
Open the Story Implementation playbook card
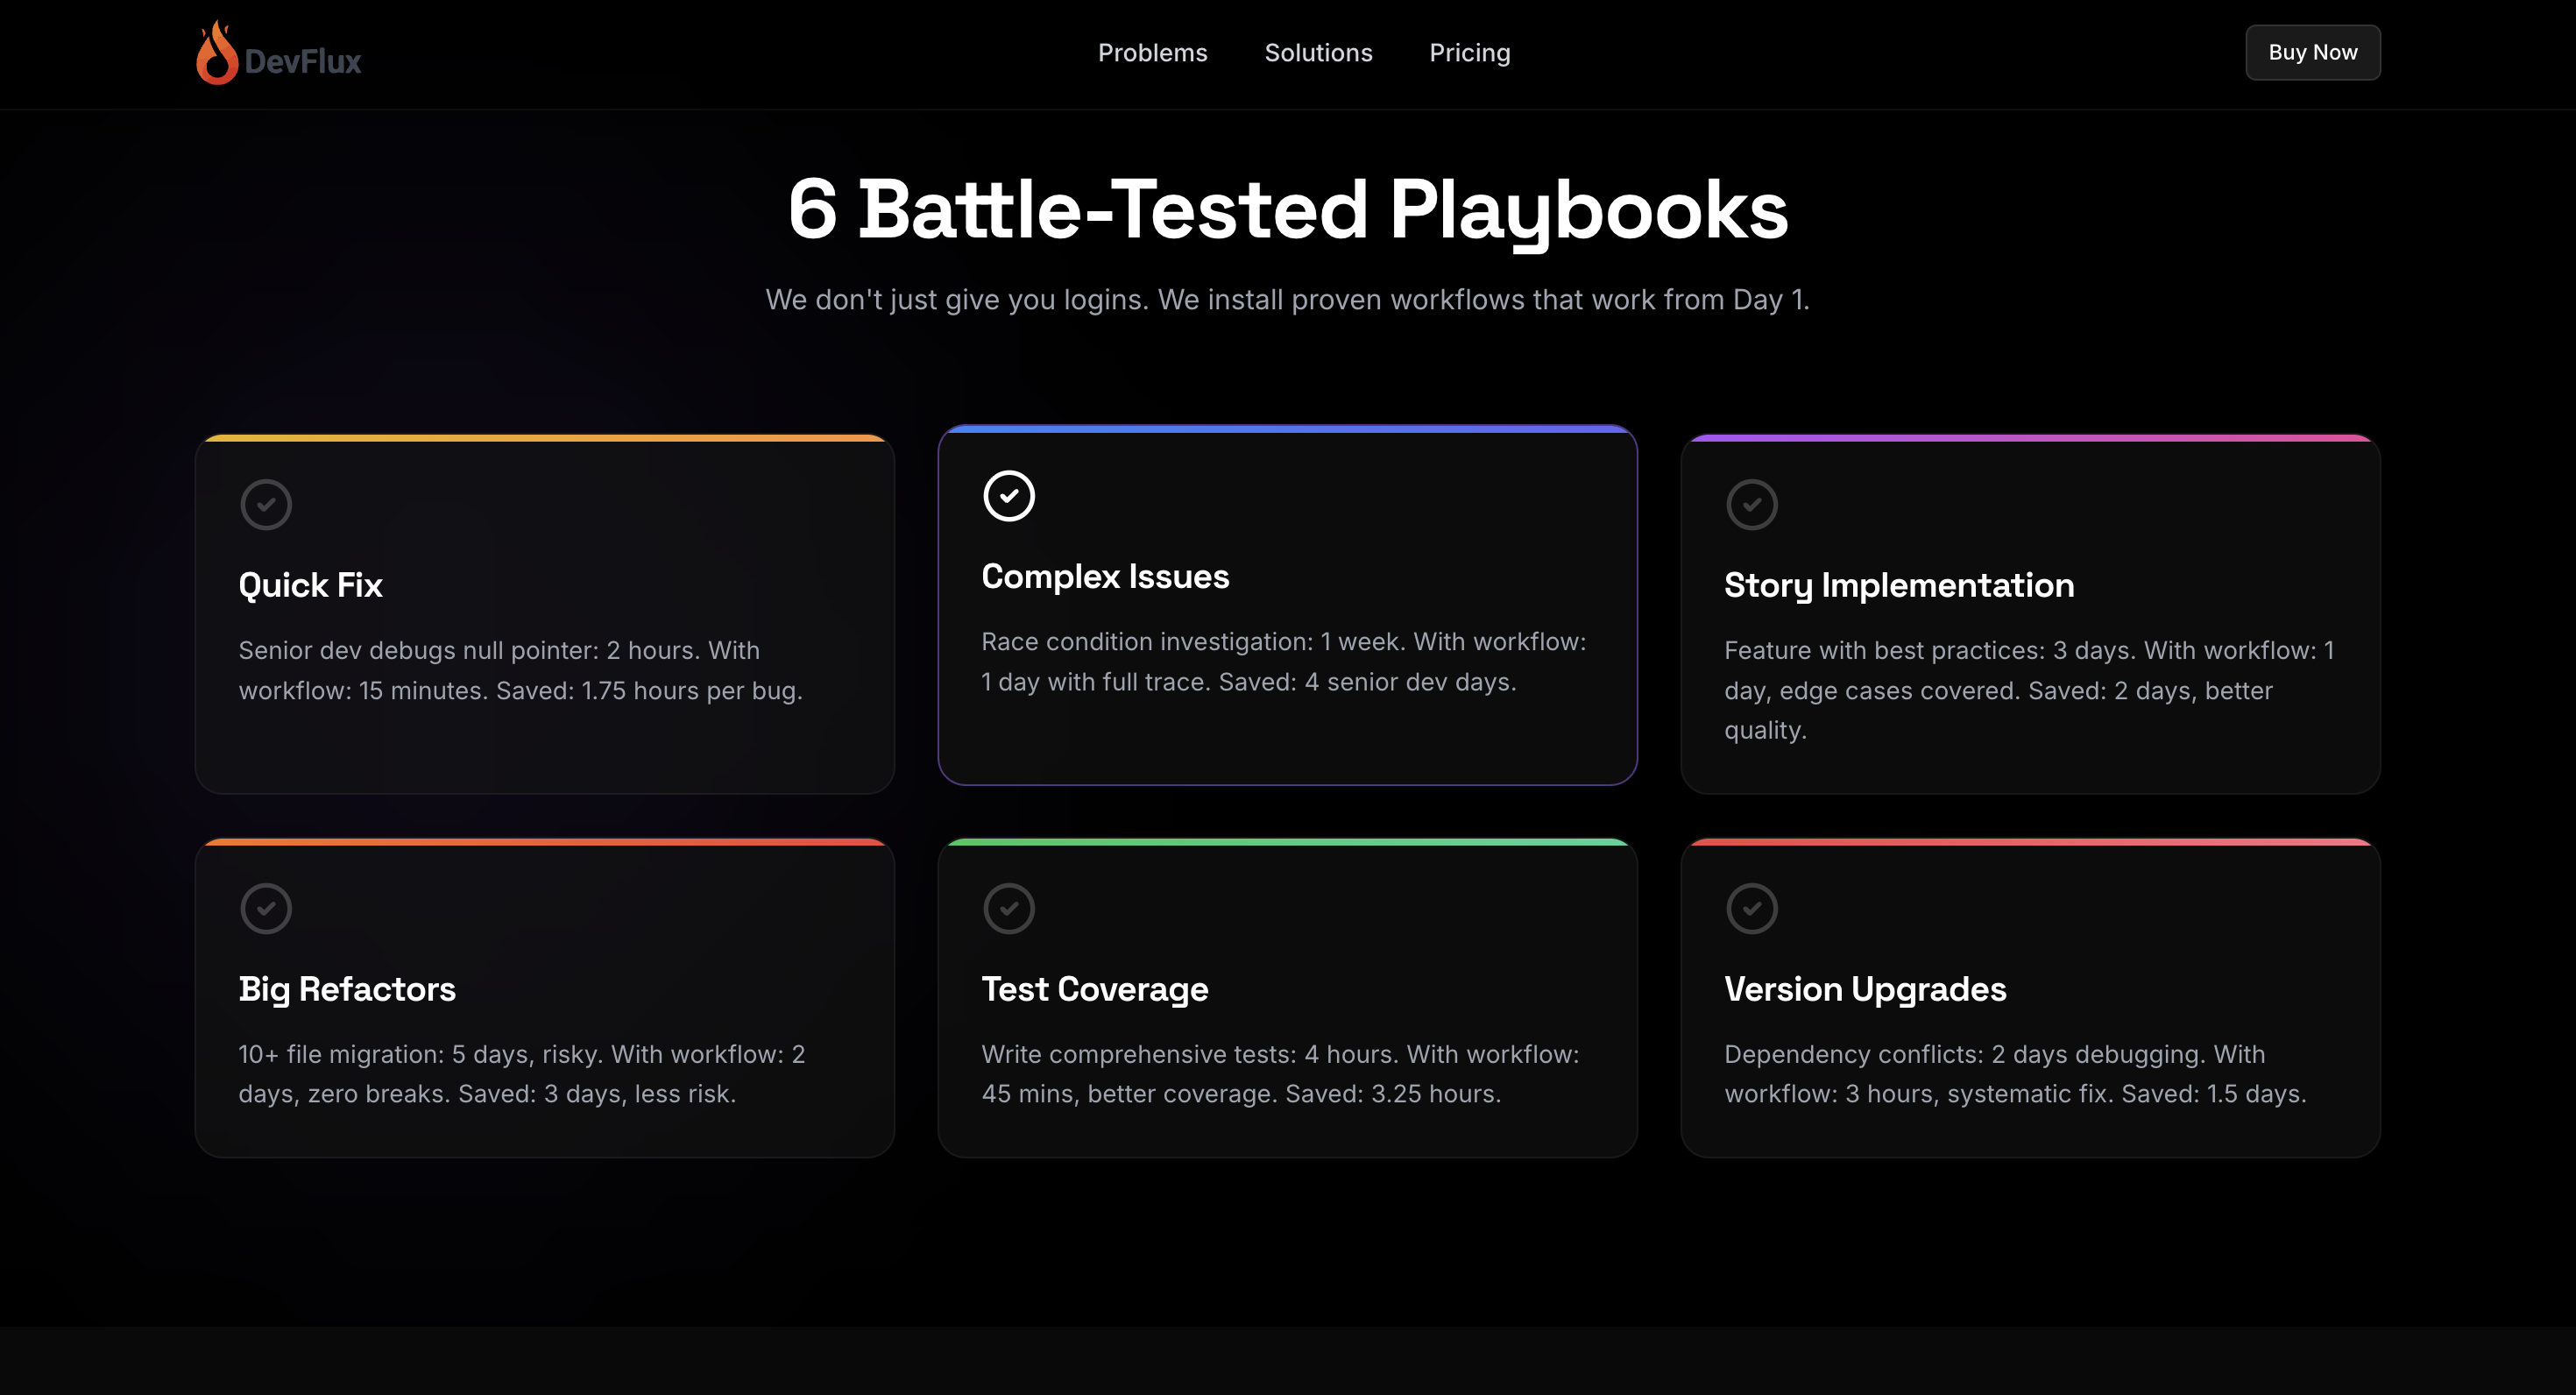point(2030,612)
